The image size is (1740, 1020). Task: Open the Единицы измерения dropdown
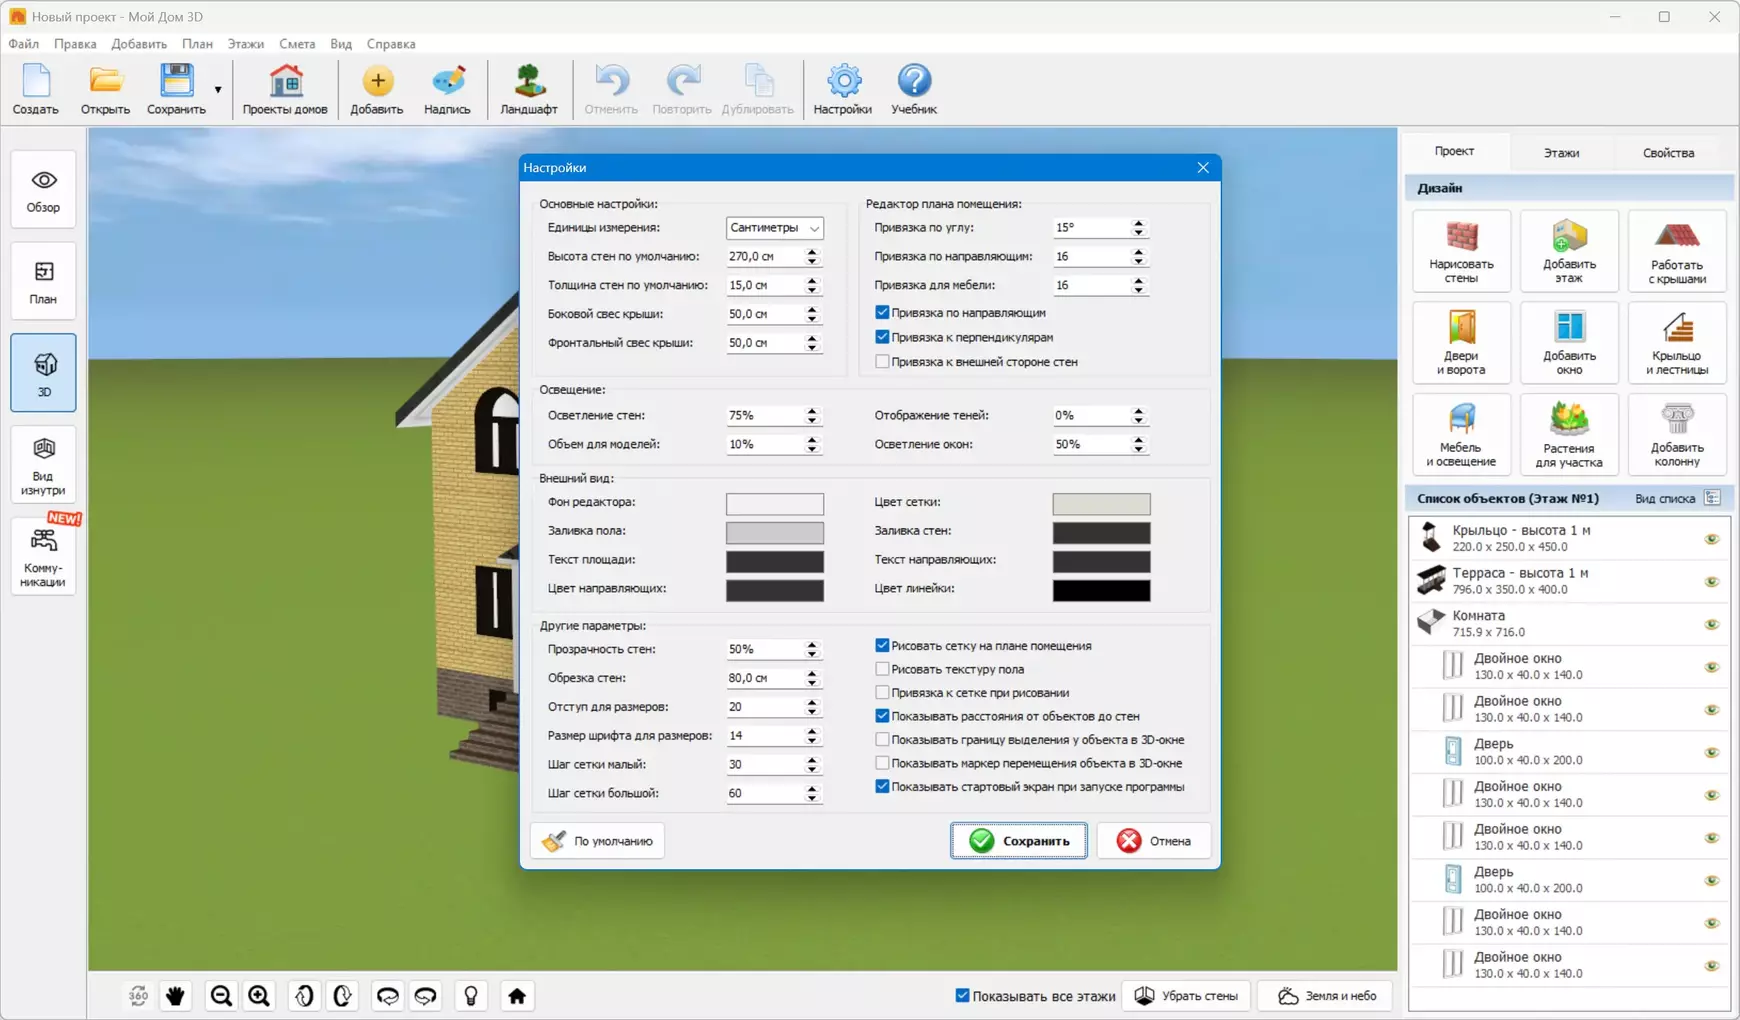point(774,228)
